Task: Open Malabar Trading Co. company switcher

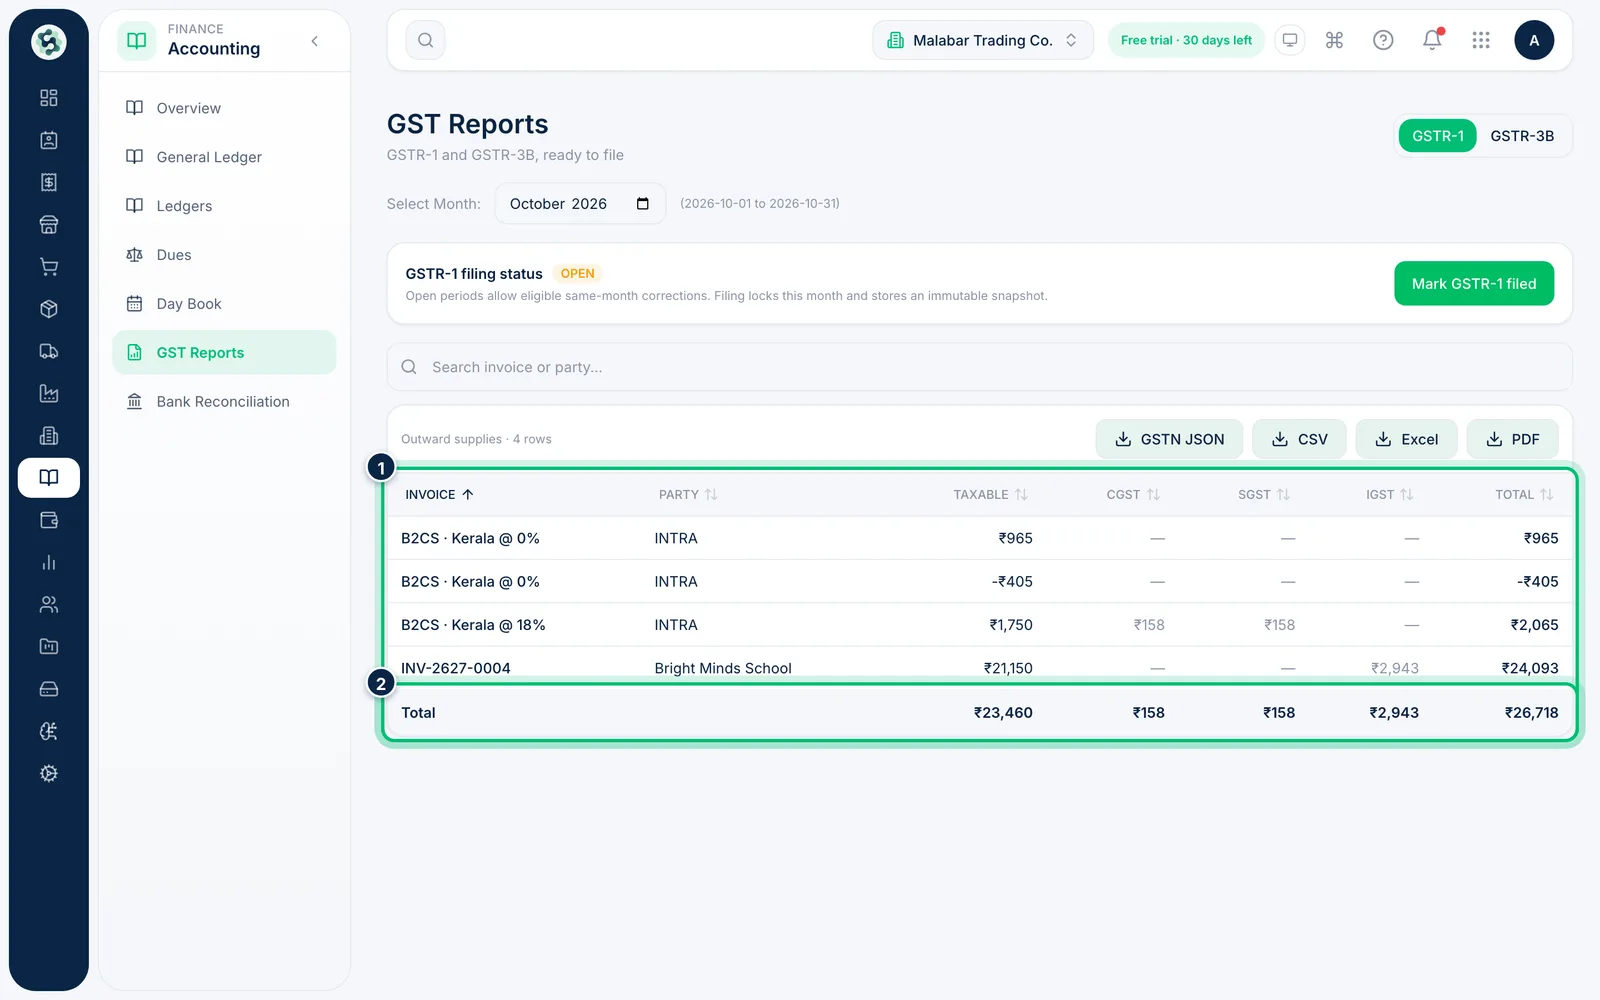Action: click(983, 40)
